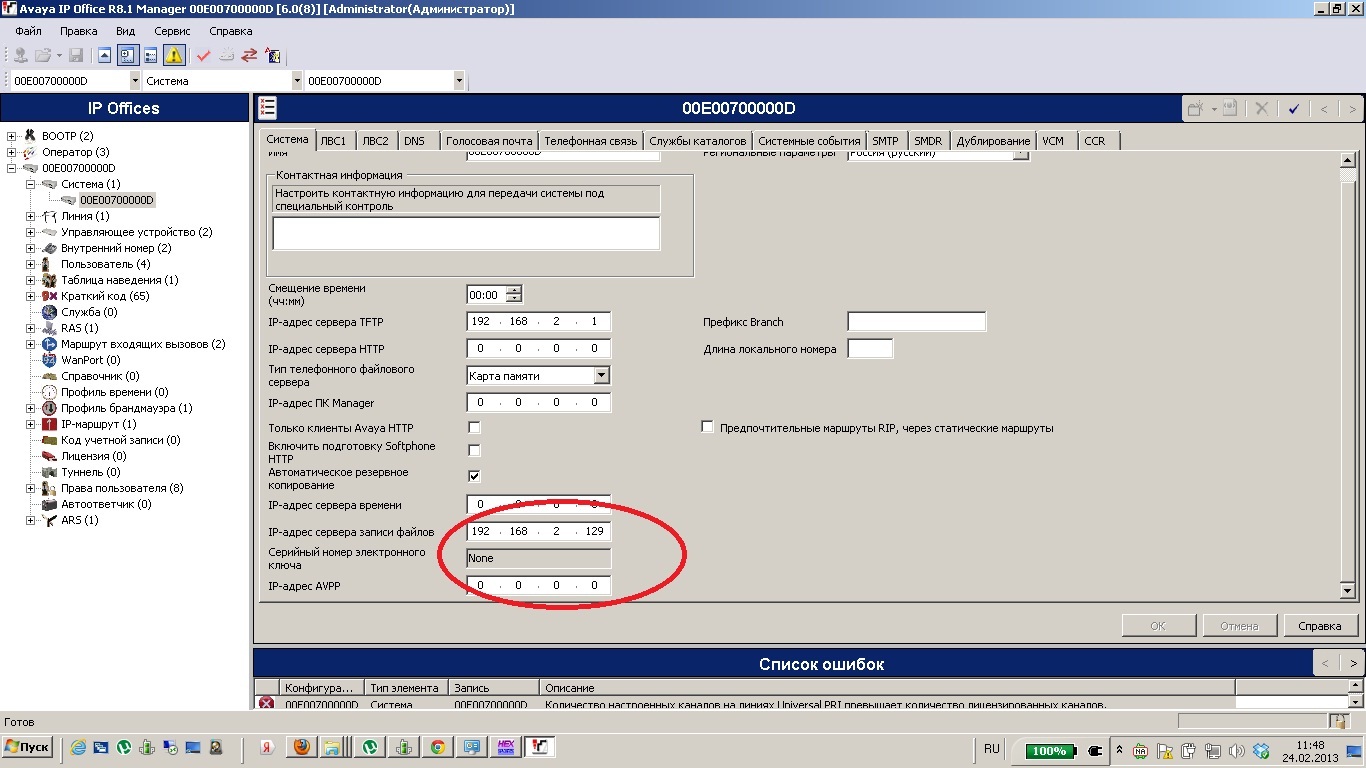This screenshot has height=768, width=1366.
Task: Click the voicemail language toolbar icon
Action: pos(273,55)
